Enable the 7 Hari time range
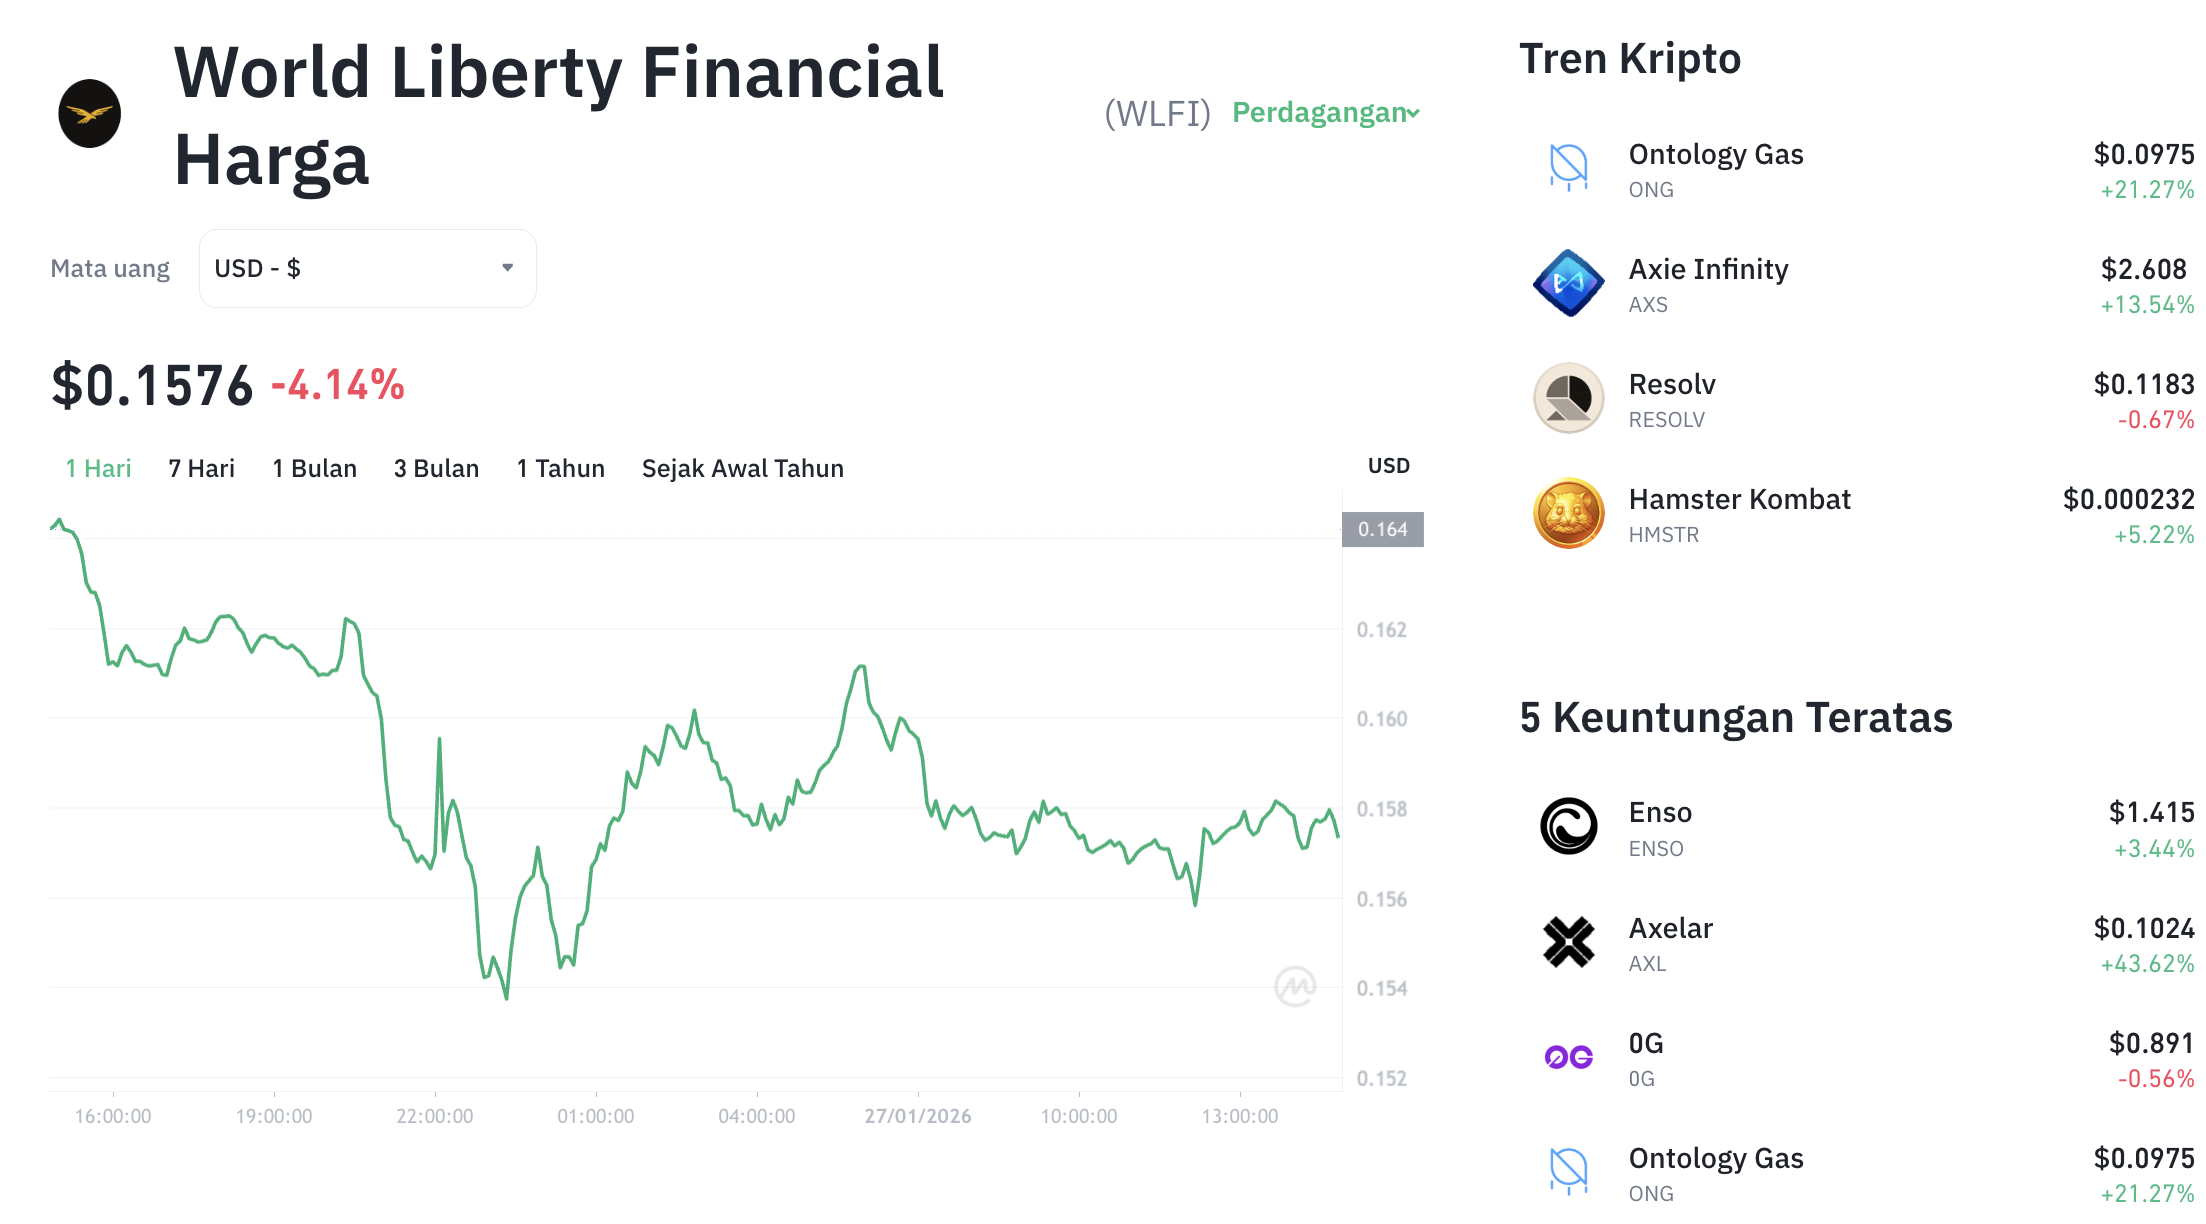 (x=201, y=468)
